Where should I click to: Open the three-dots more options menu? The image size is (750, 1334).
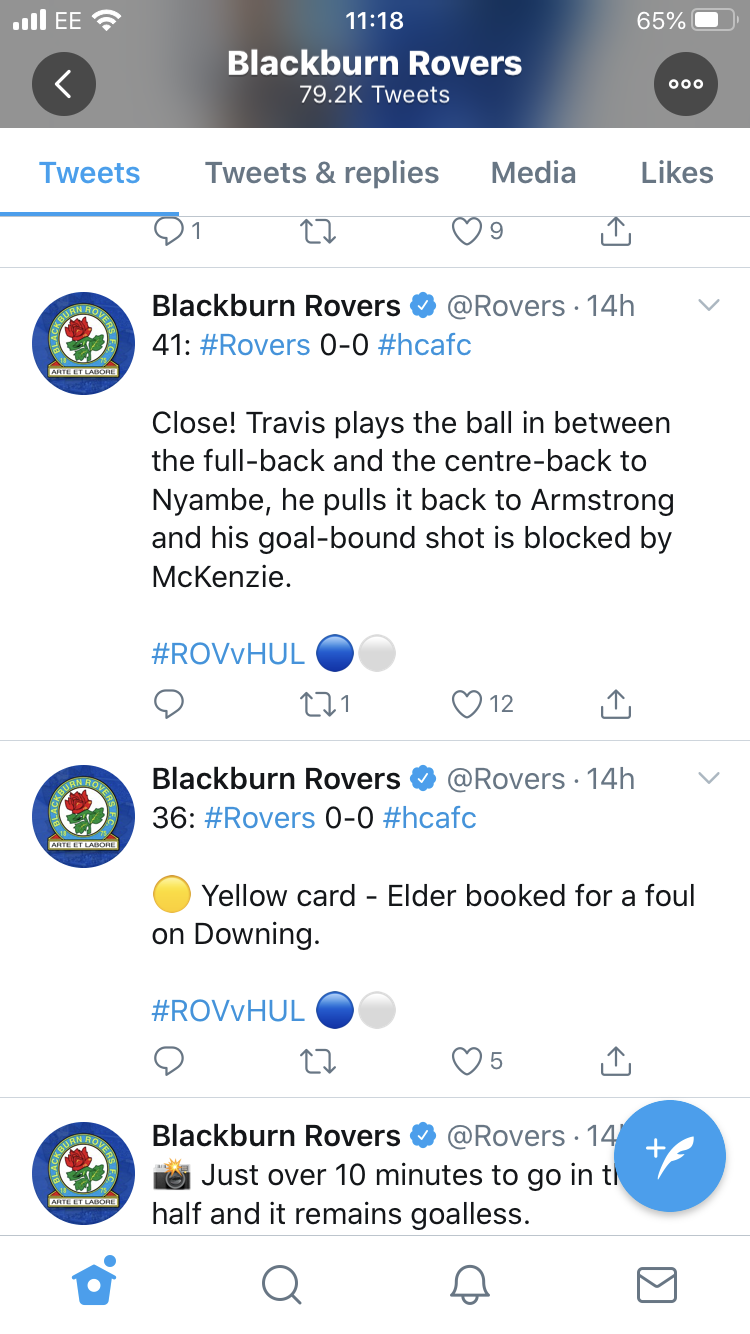(686, 84)
